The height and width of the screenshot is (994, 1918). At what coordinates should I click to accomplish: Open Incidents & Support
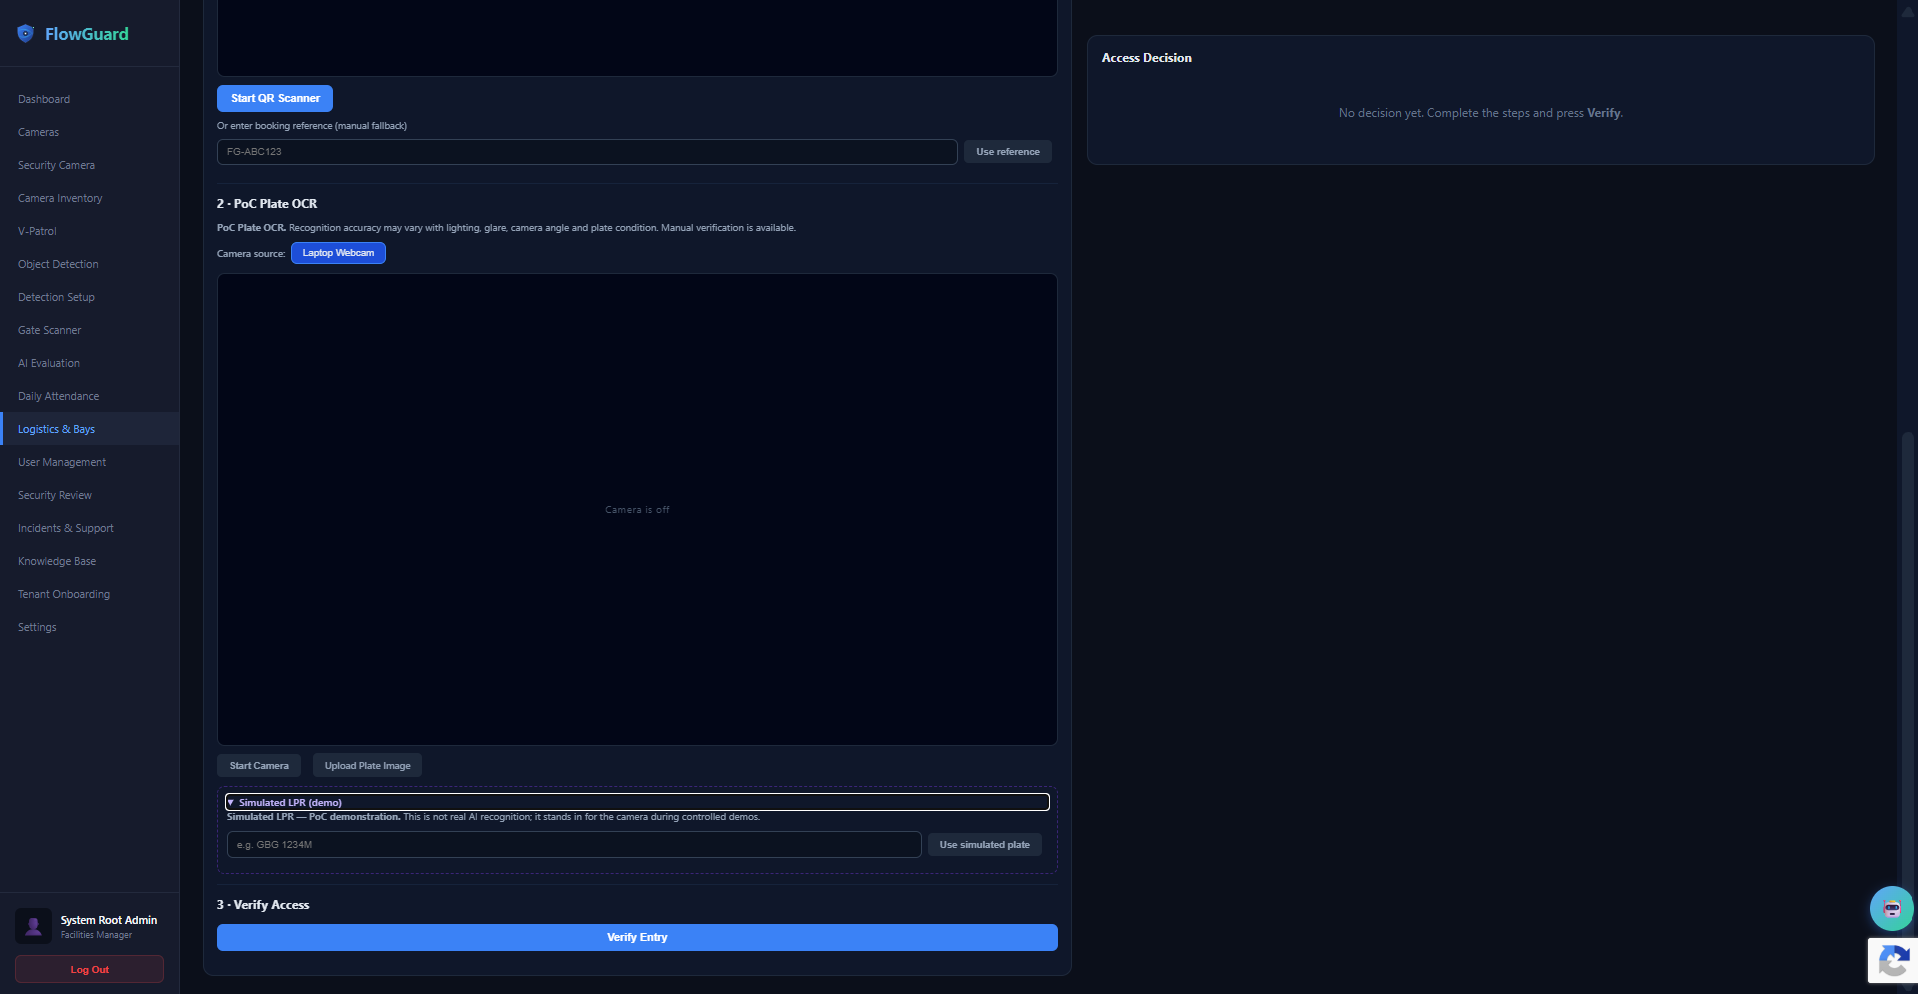66,528
